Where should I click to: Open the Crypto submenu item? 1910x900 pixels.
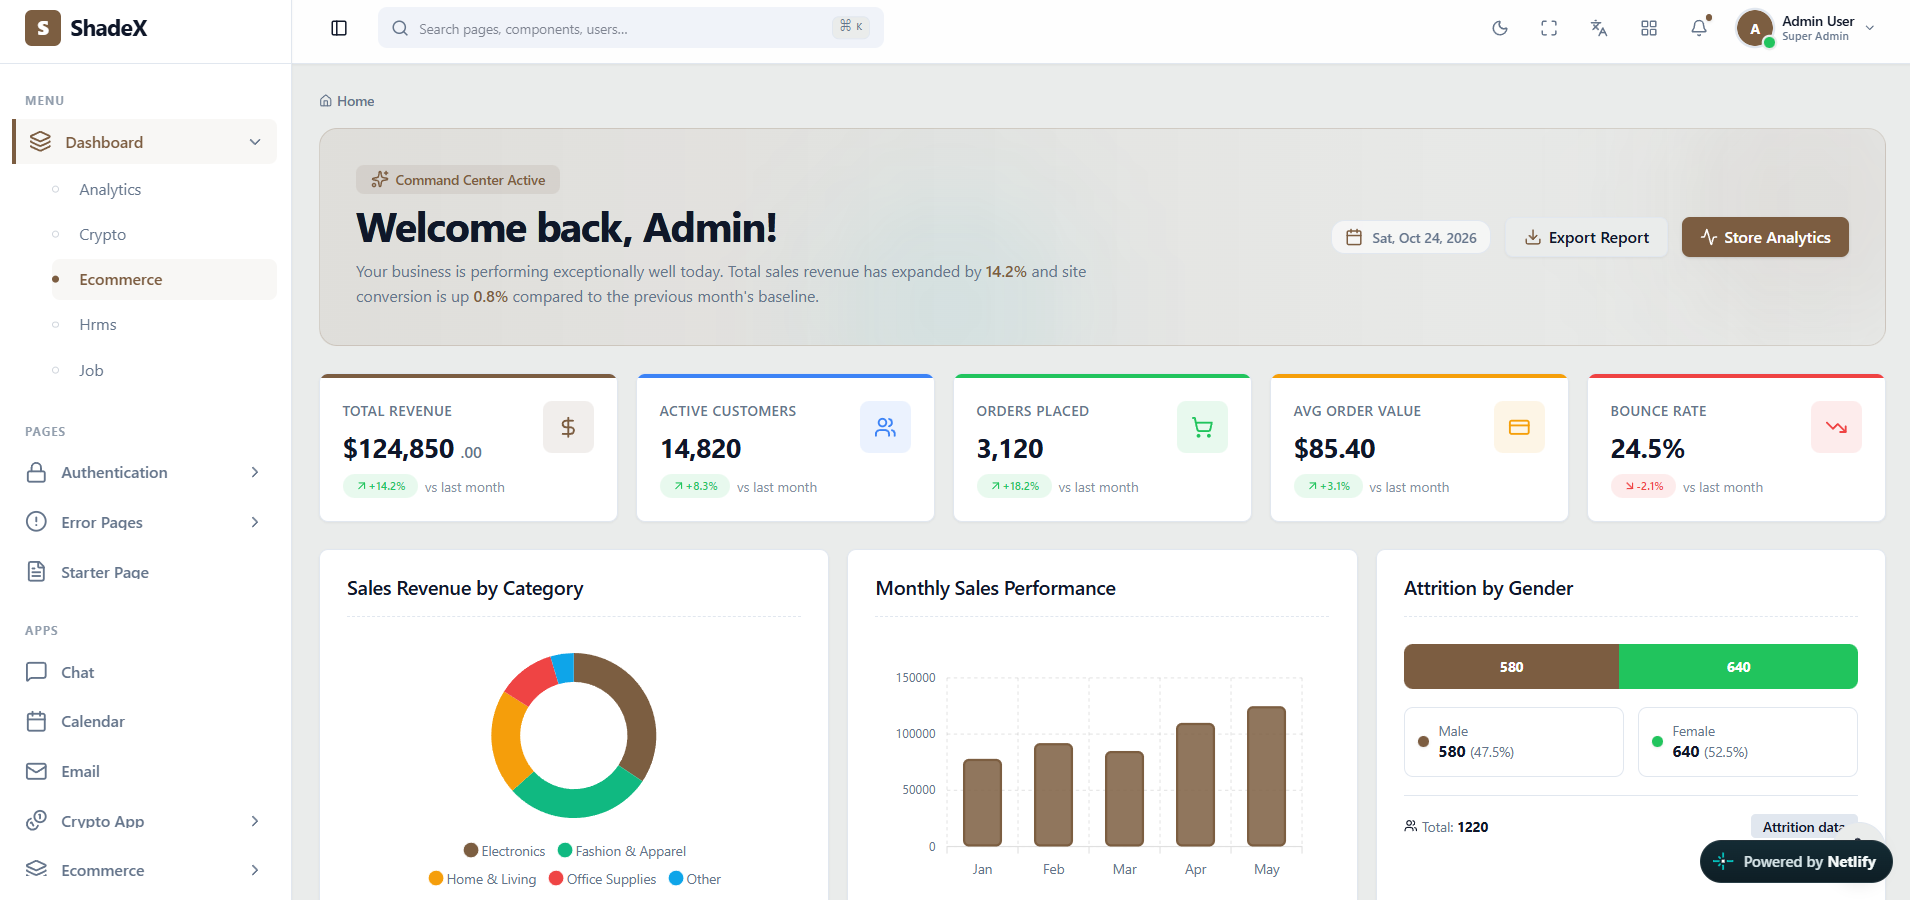(103, 234)
